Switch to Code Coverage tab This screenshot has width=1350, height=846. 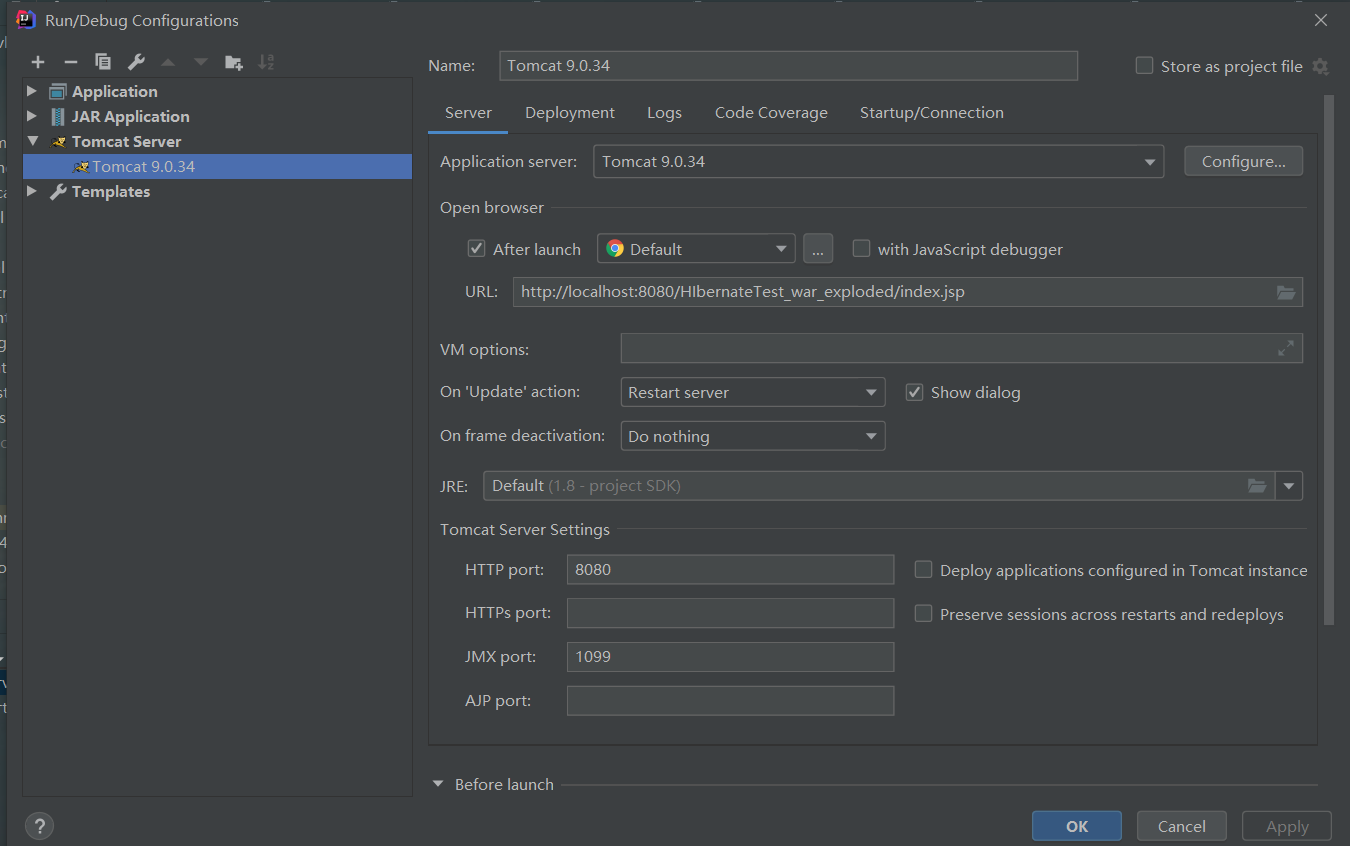click(x=771, y=113)
